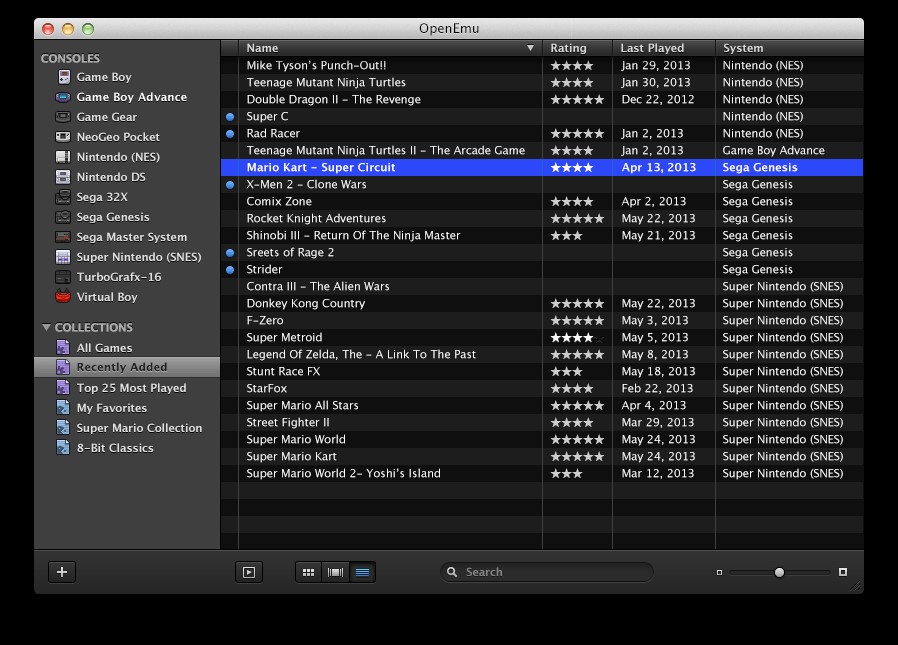
Task: Adjust the thumbnail size slider knob
Action: click(779, 572)
